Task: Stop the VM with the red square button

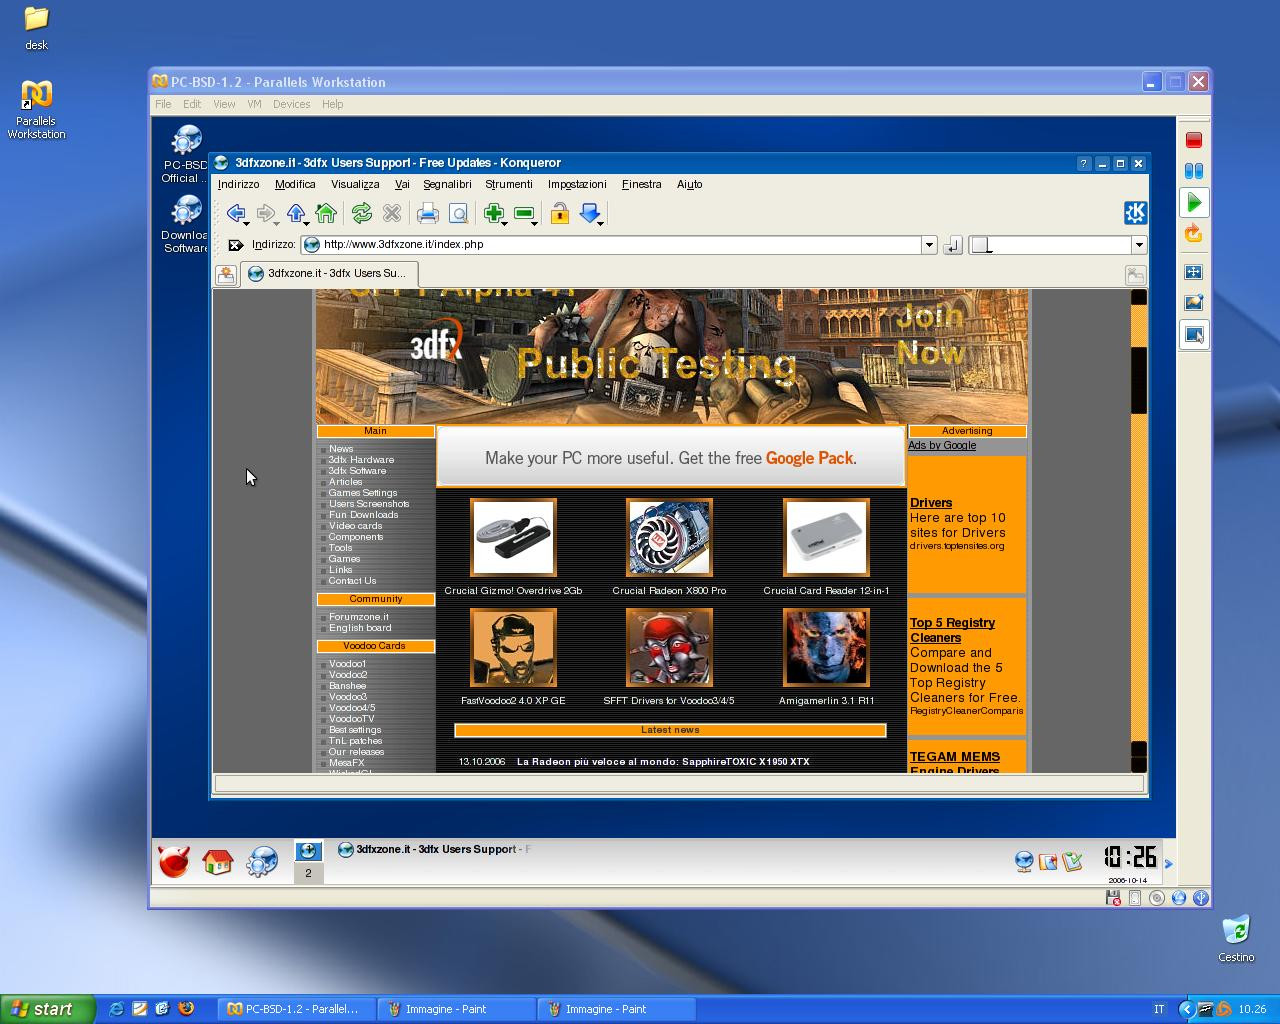Action: coord(1193,140)
